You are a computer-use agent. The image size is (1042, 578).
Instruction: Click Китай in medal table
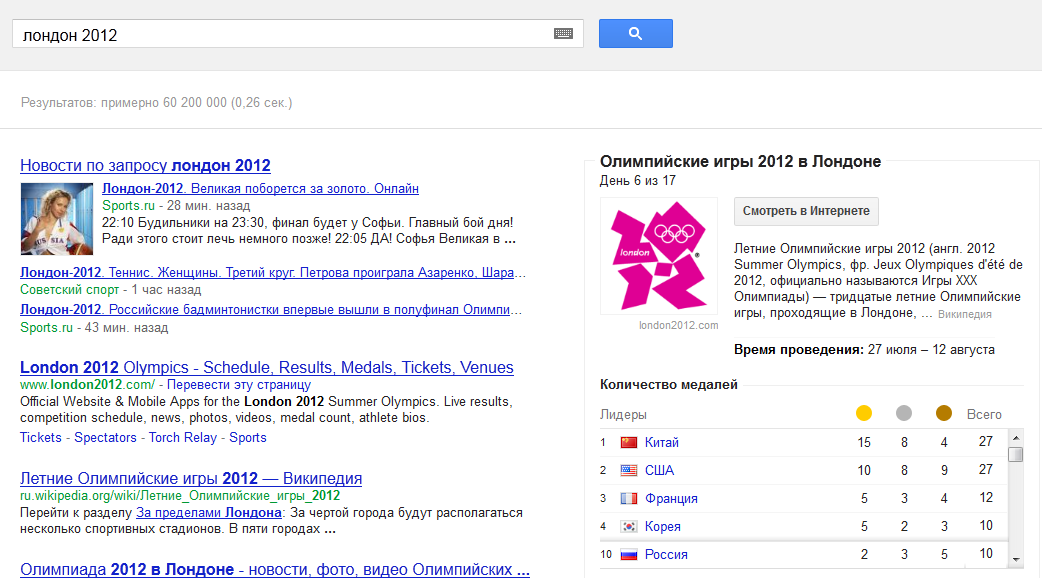tap(662, 442)
